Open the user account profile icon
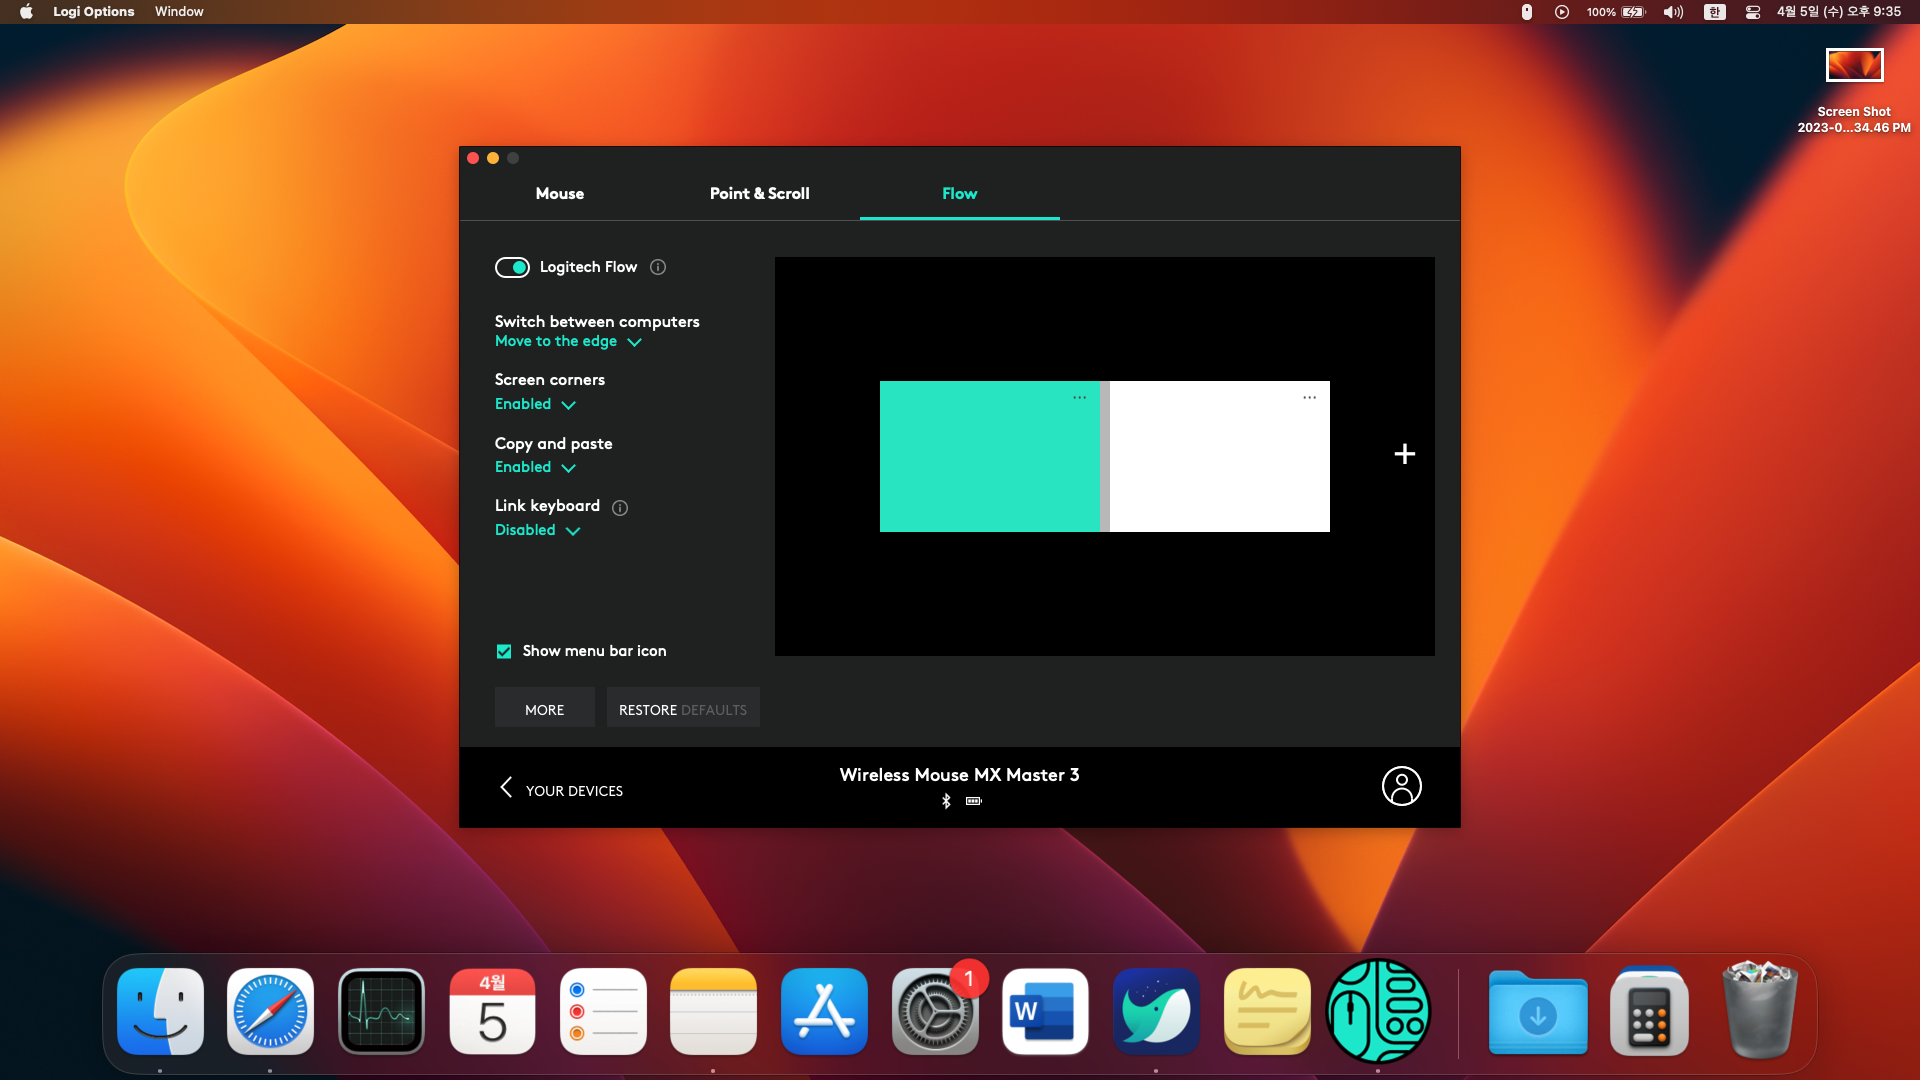The image size is (1920, 1080). (1402, 786)
